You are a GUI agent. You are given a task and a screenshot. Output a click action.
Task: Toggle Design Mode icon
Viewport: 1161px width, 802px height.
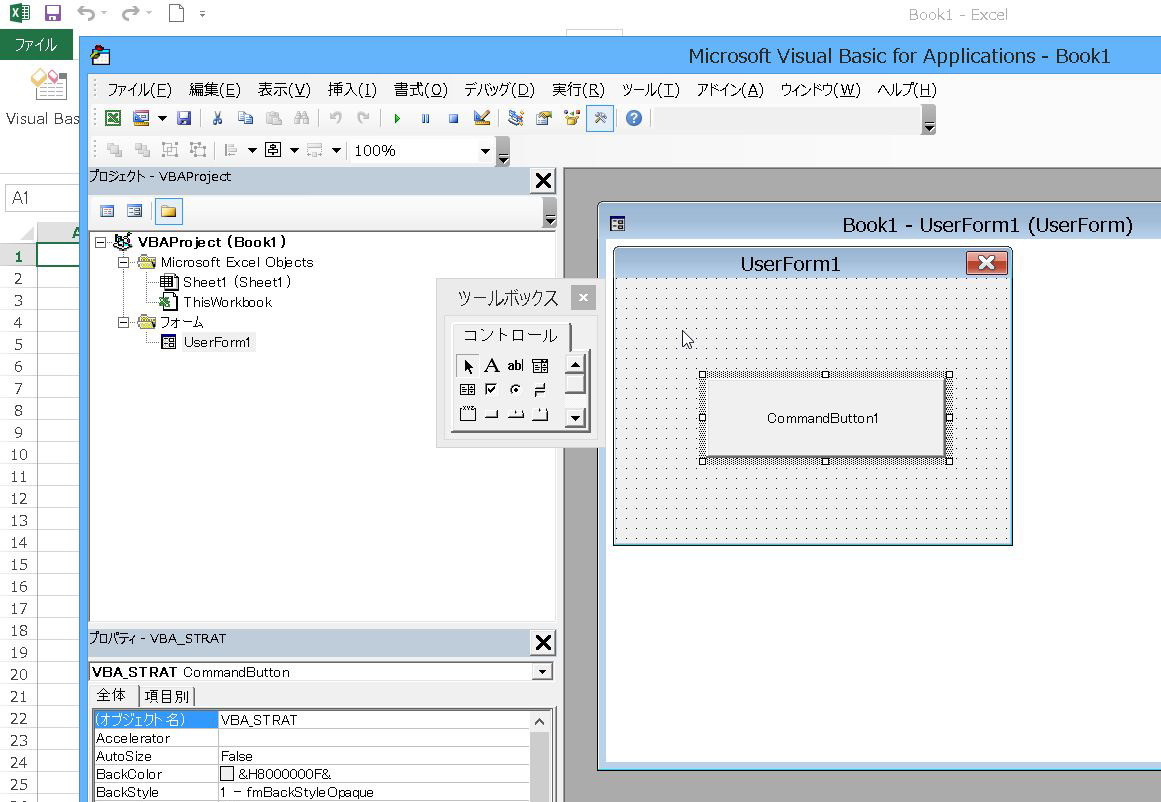[x=481, y=118]
